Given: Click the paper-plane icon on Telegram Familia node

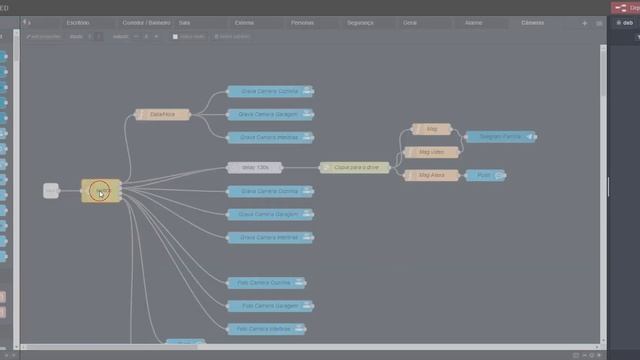Looking at the screenshot, I should [530, 137].
